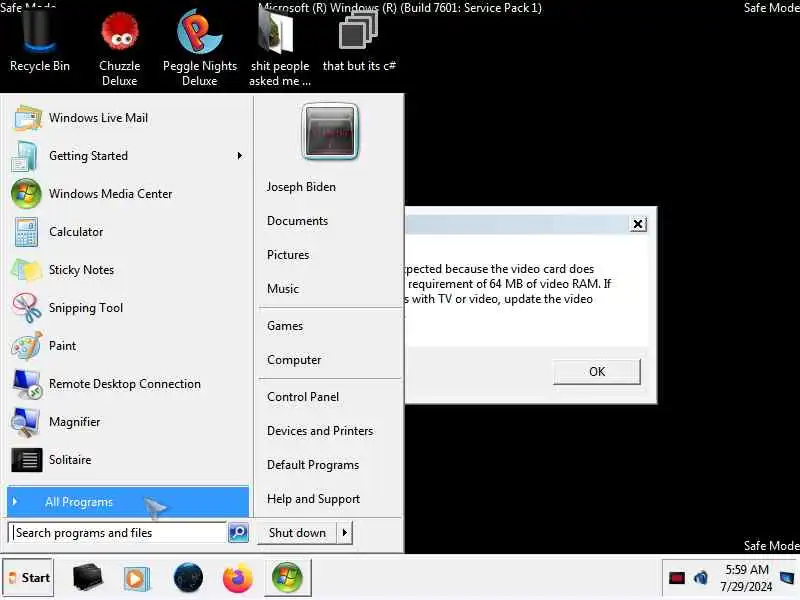Click the volume tray icon

click(x=701, y=578)
